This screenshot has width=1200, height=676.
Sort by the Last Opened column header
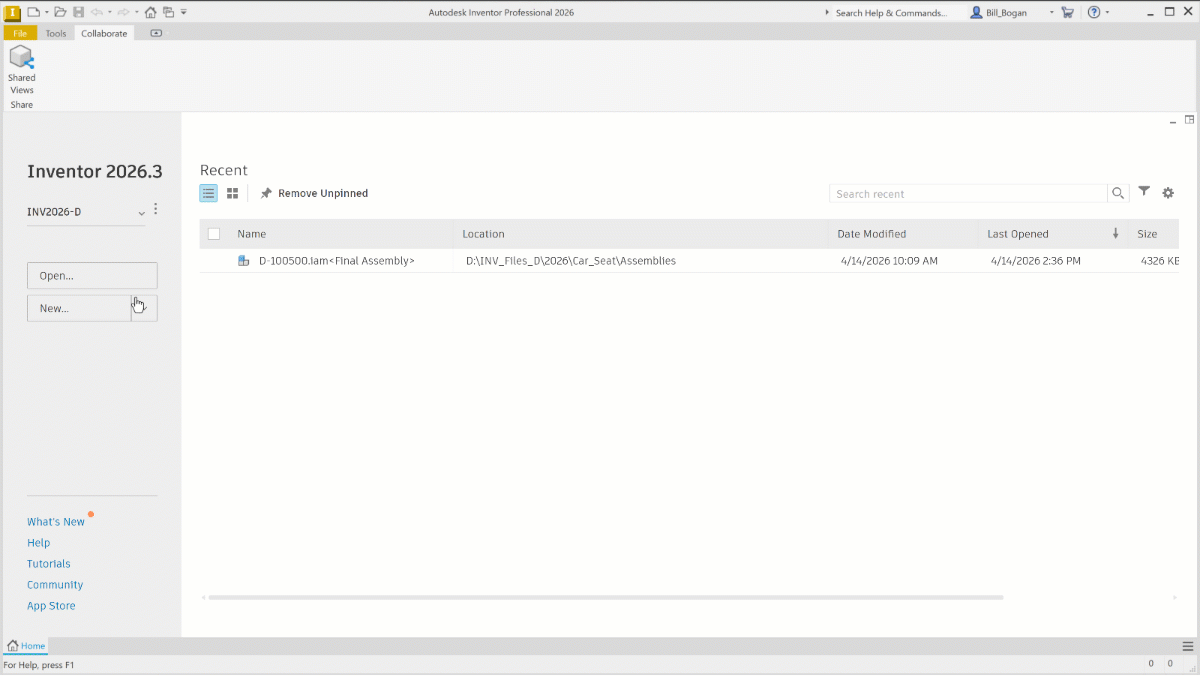1018,234
